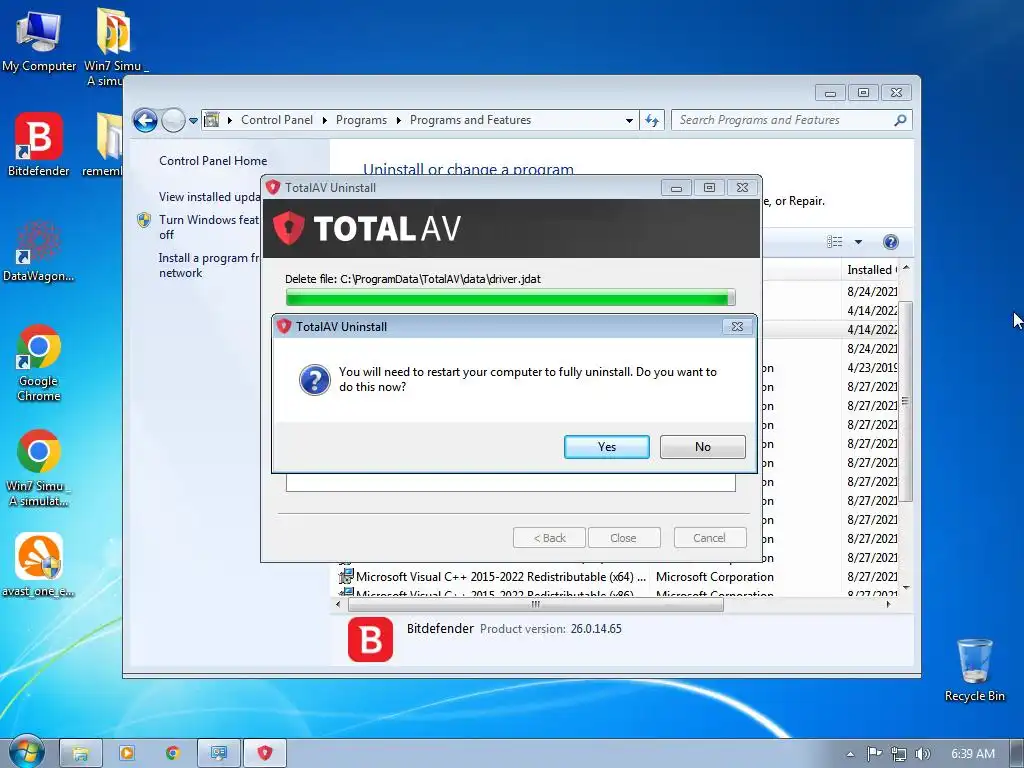Expand view options dropdown arrow
This screenshot has height=768, width=1024.
click(x=858, y=242)
